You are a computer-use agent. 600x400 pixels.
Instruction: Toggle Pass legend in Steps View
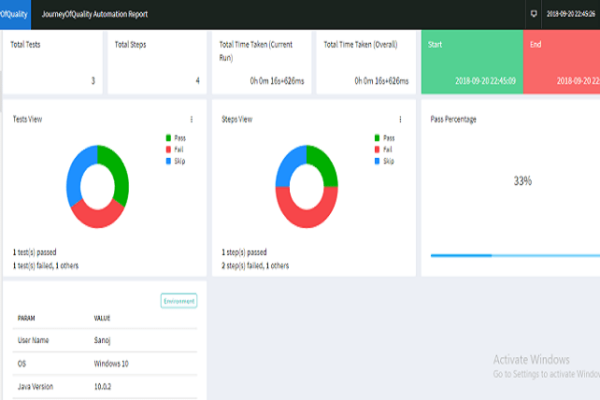point(385,138)
